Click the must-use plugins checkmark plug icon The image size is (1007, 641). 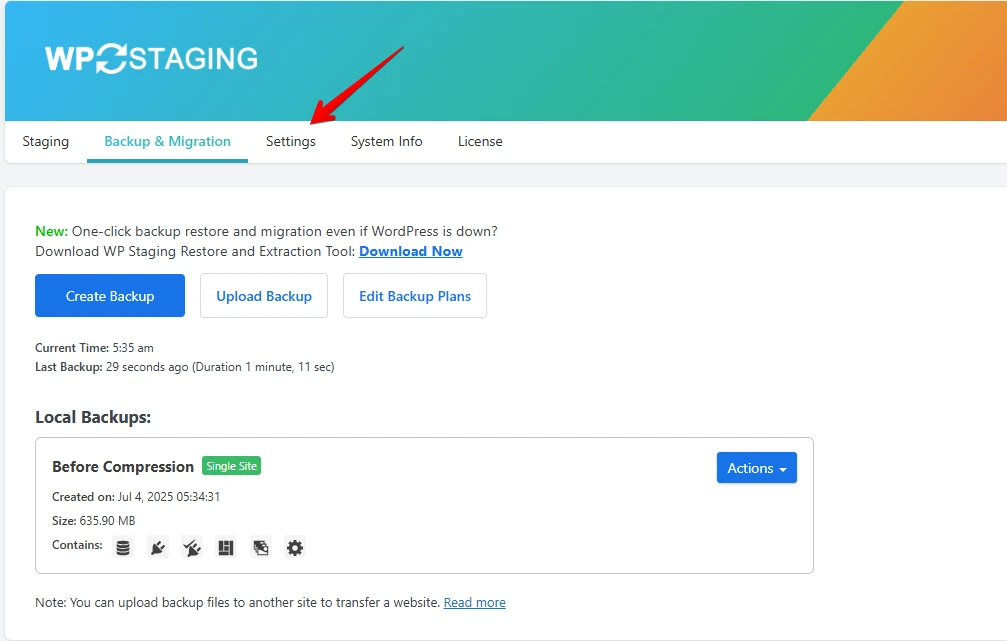pos(191,547)
